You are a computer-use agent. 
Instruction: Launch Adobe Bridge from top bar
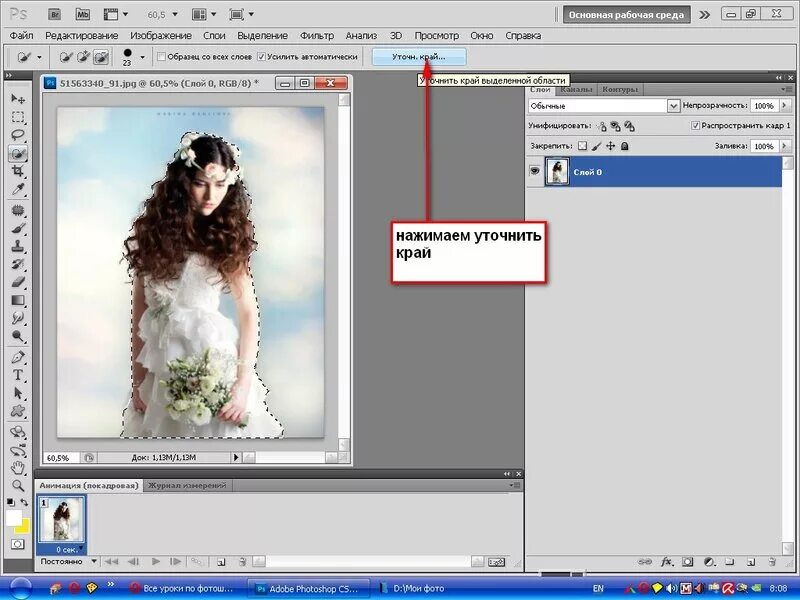tap(55, 15)
